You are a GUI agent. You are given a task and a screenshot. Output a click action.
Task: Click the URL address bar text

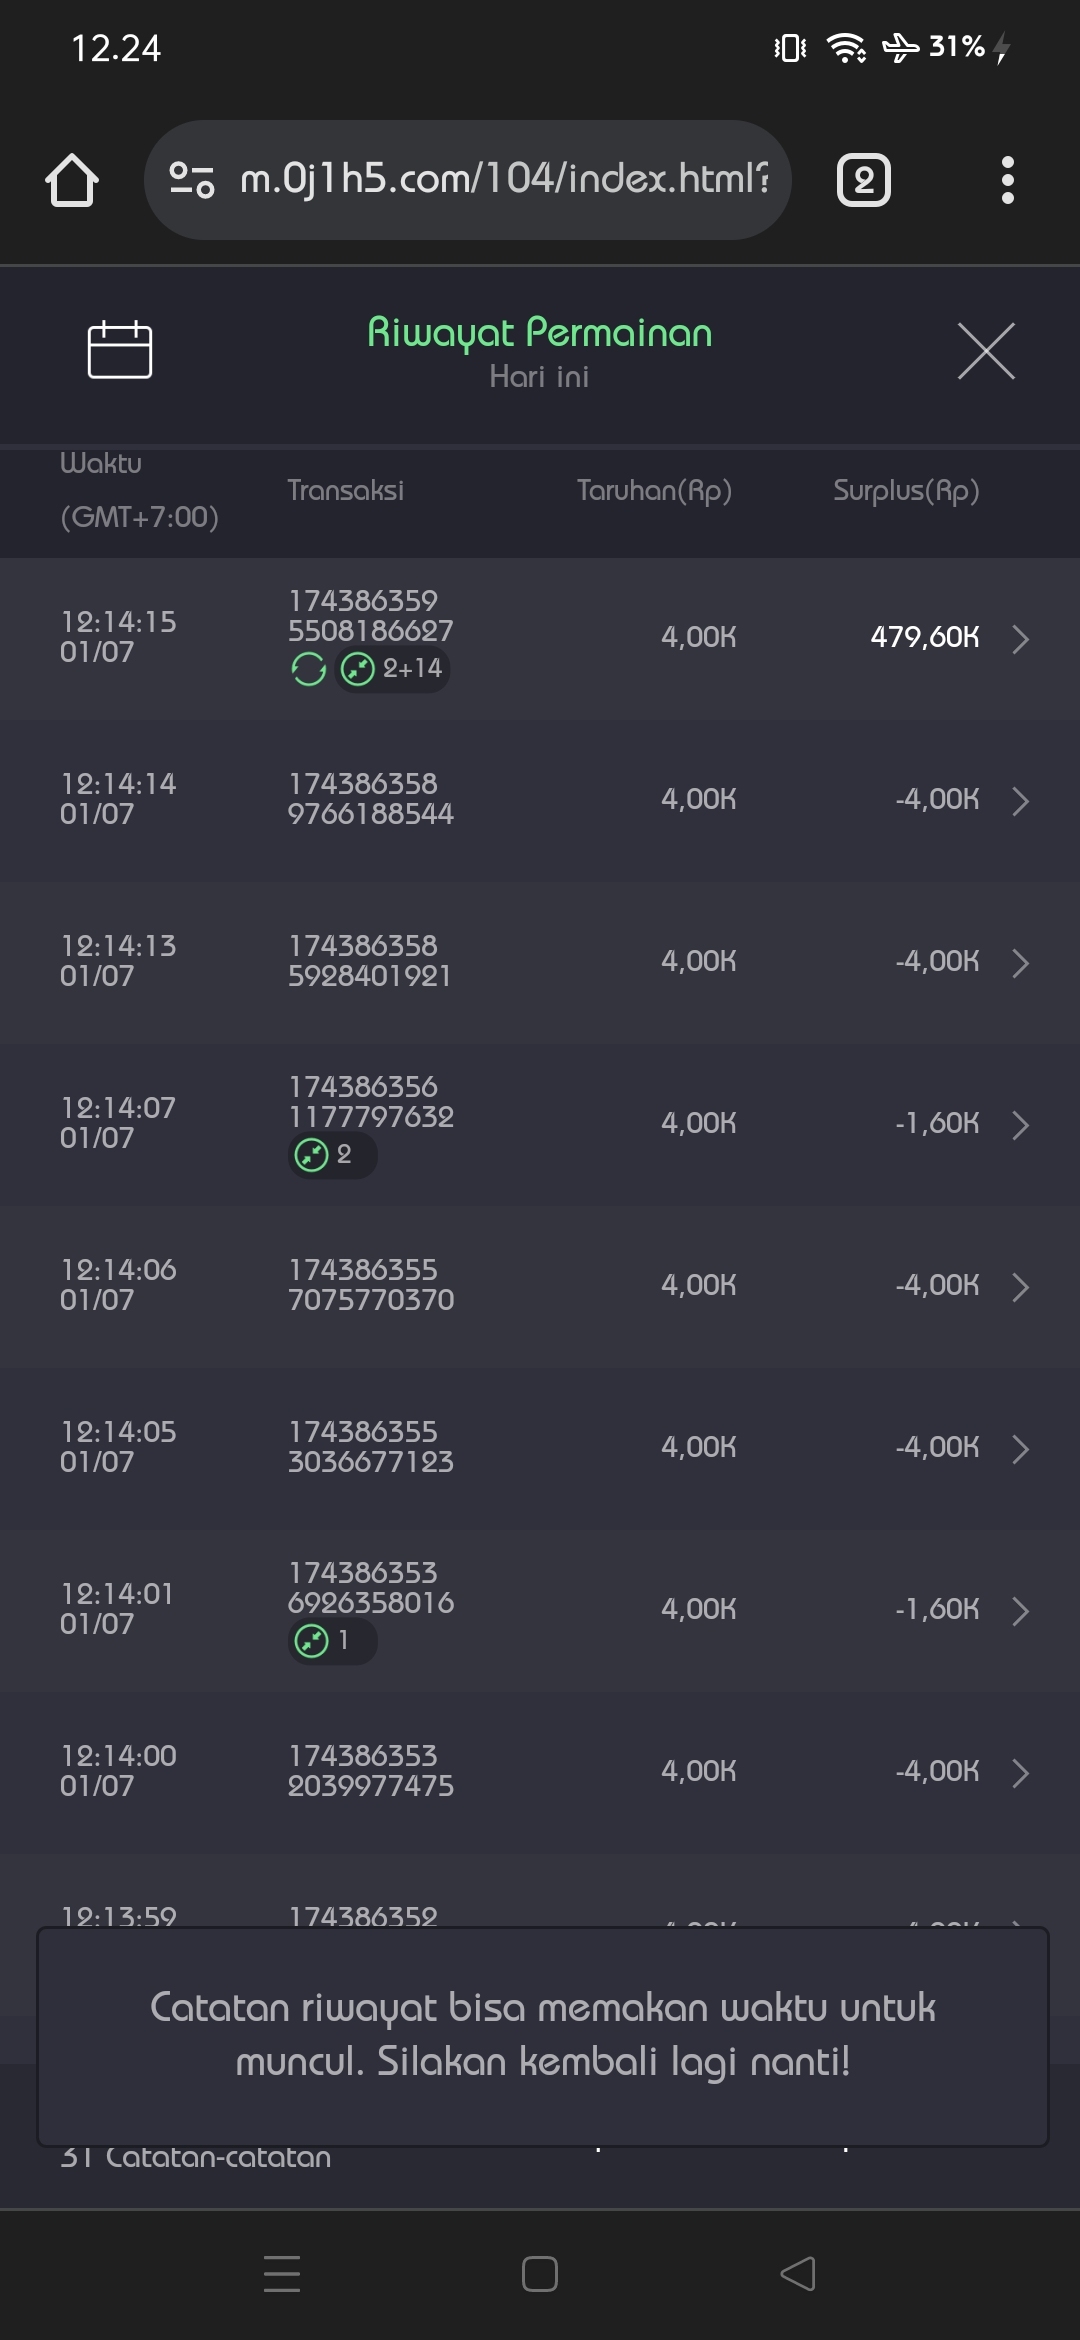(505, 179)
